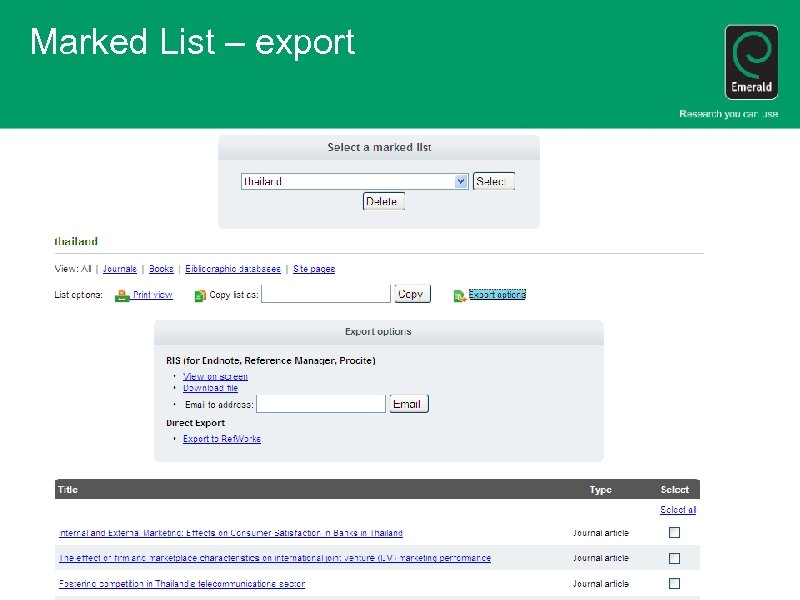Viewport: 800px width, 600px height.
Task: Switch to the Books view filter
Action: [x=161, y=268]
